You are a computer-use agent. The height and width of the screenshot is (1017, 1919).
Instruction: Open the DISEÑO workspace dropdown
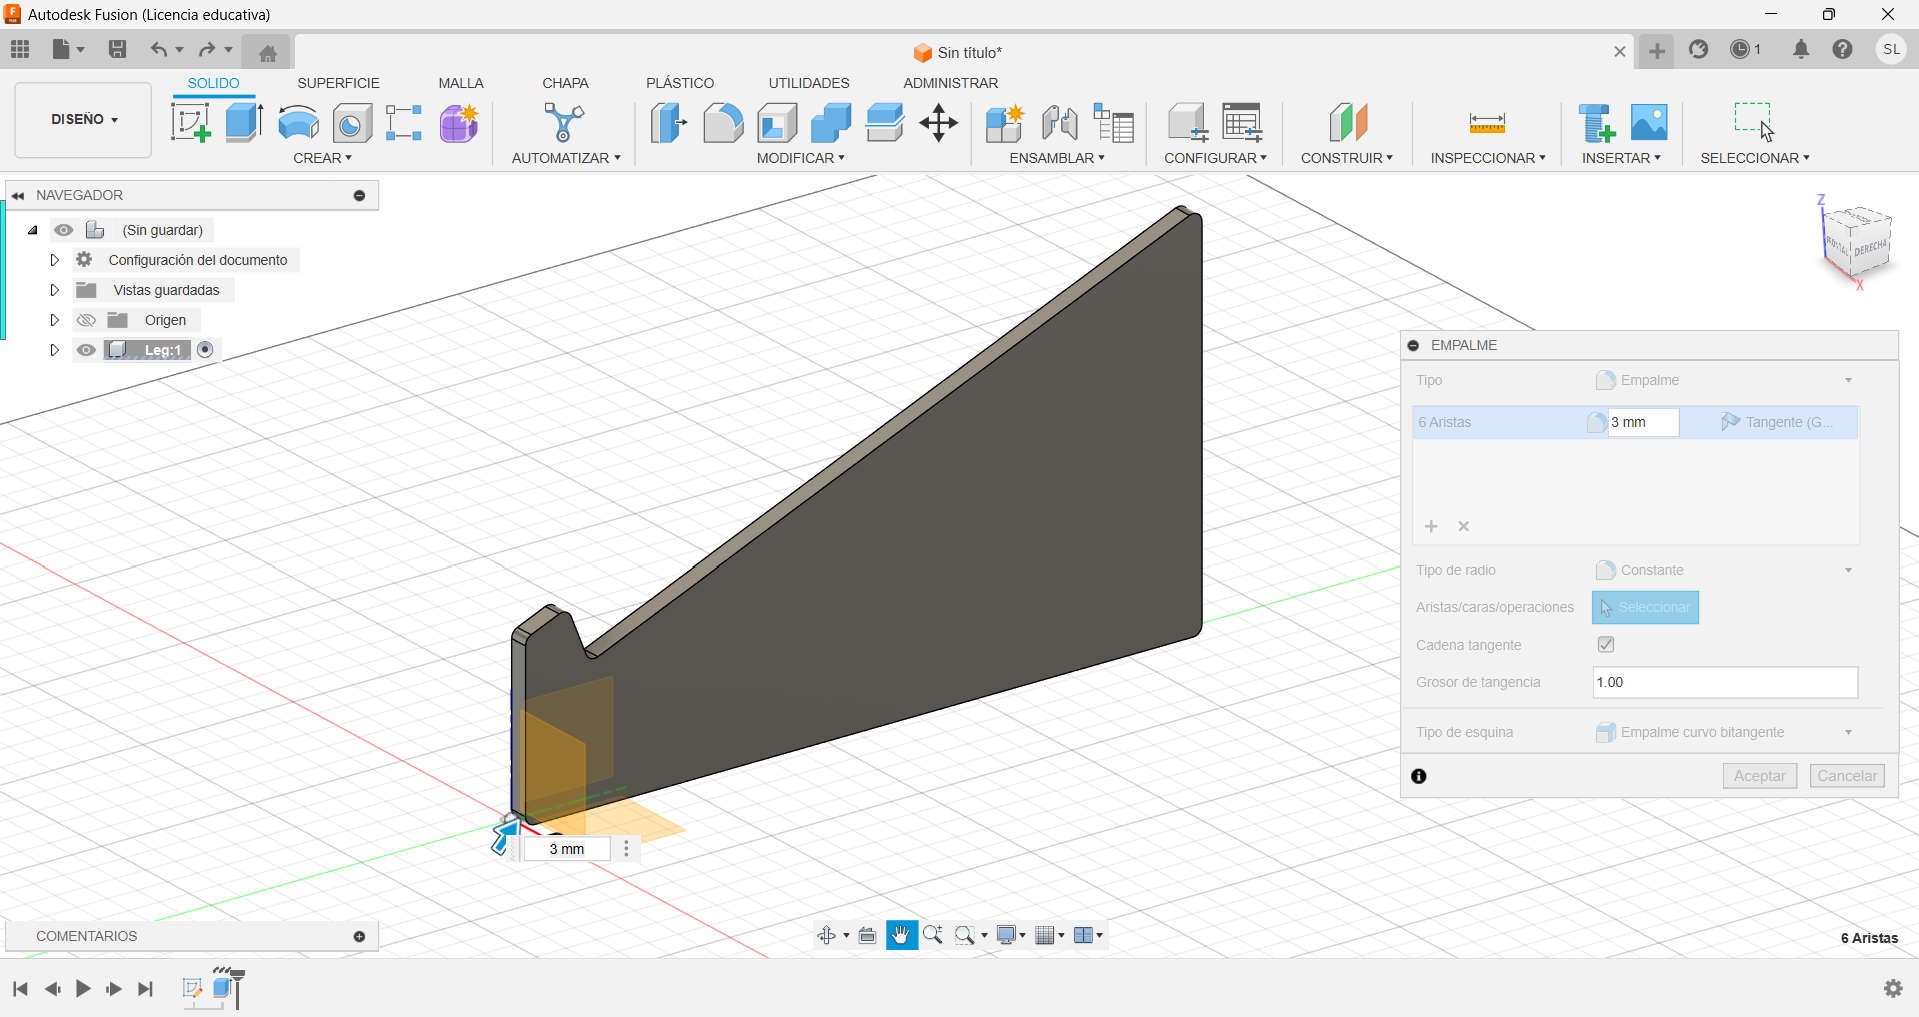click(84, 119)
